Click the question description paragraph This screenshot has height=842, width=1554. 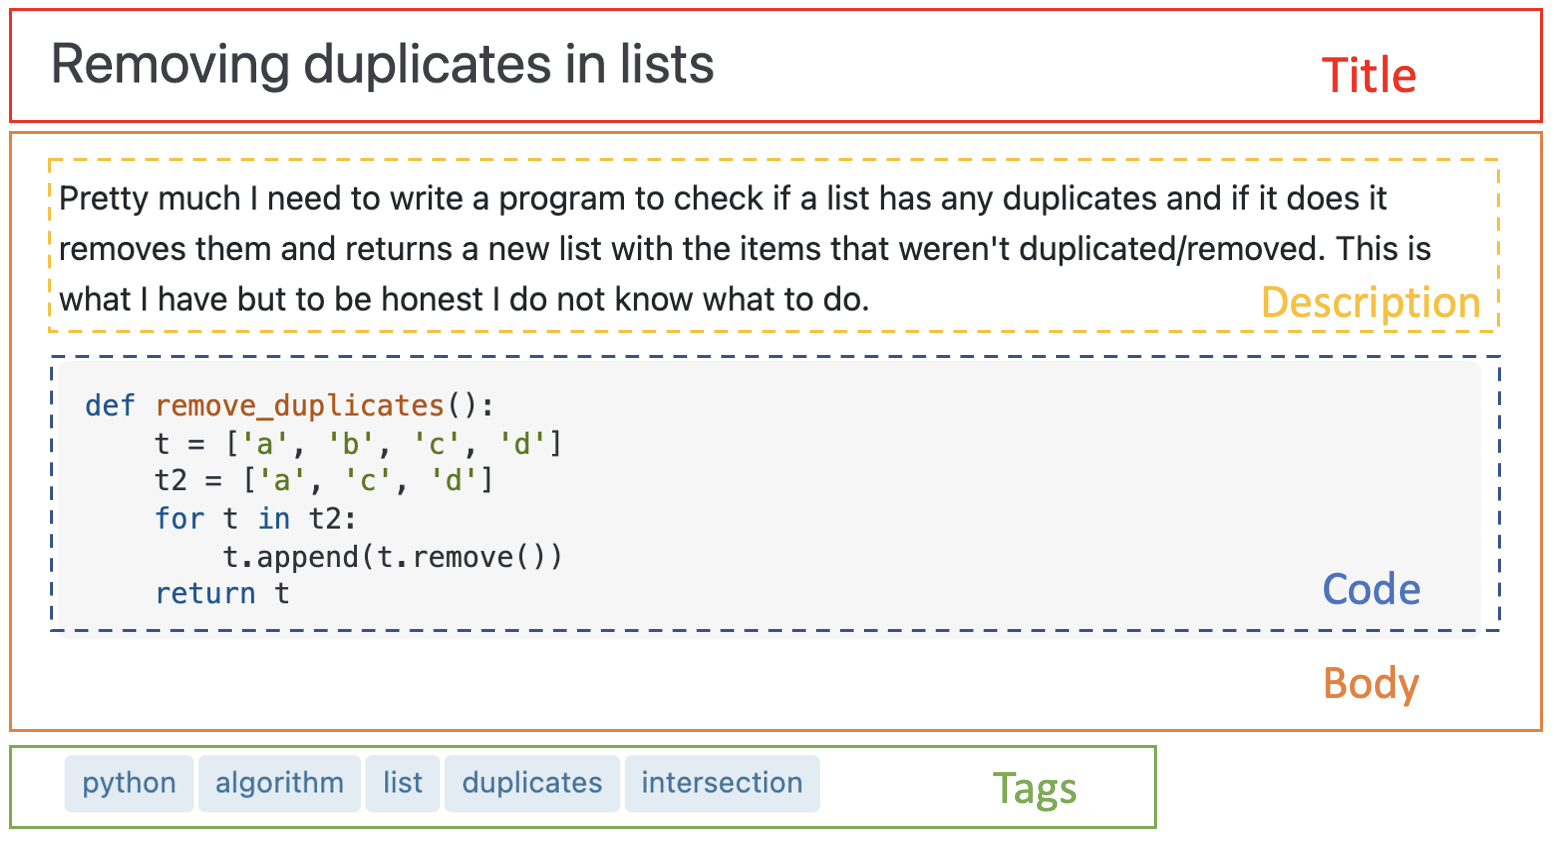point(700,248)
